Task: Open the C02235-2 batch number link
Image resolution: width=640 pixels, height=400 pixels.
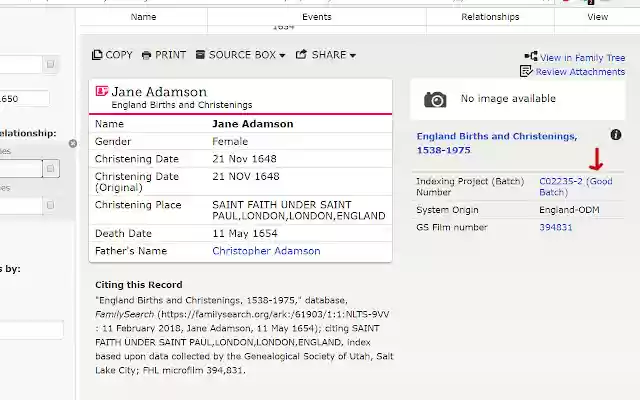Action: [576, 187]
